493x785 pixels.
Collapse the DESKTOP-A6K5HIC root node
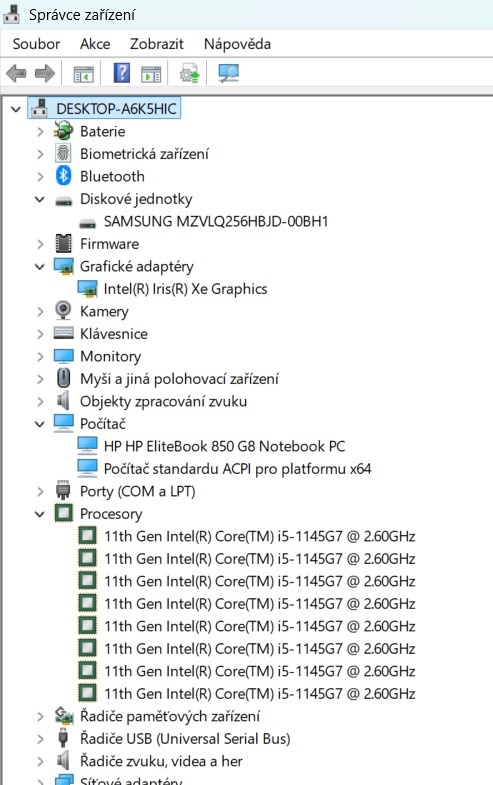[16, 109]
